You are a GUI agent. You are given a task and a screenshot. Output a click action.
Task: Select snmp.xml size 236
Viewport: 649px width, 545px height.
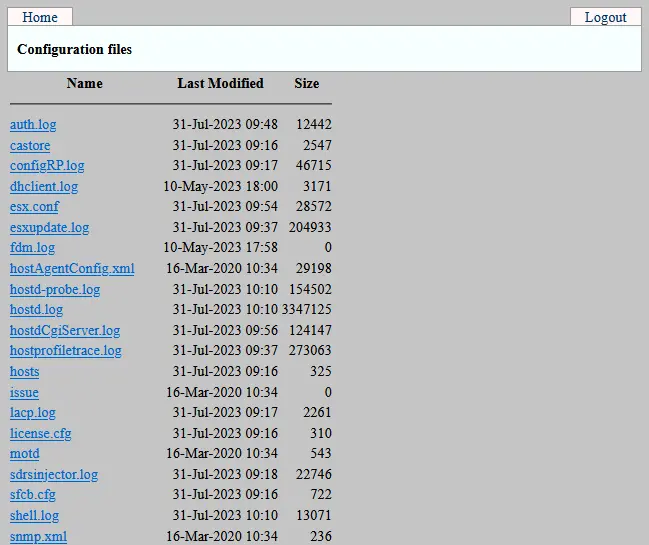pyautogui.click(x=321, y=536)
